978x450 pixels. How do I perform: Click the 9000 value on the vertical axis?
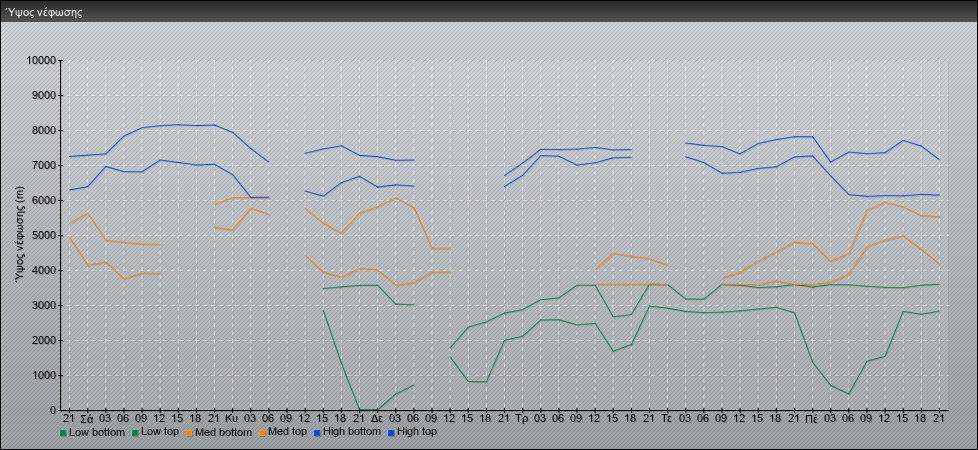pyautogui.click(x=44, y=95)
